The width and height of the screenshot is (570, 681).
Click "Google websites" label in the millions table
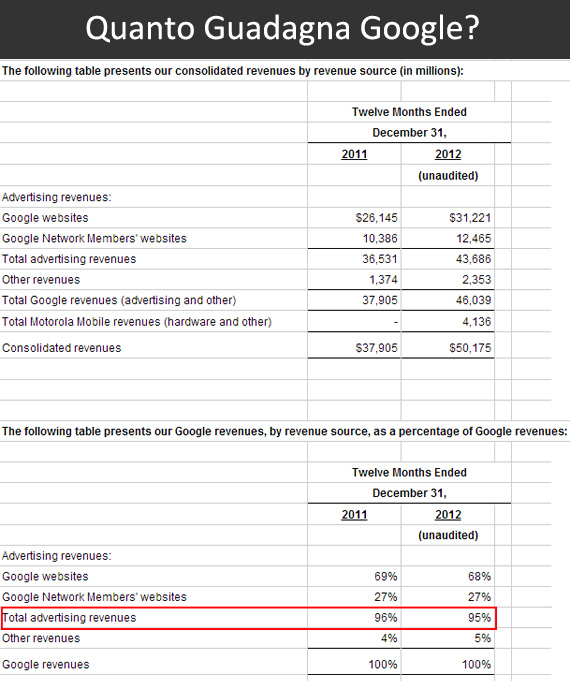[x=45, y=218]
